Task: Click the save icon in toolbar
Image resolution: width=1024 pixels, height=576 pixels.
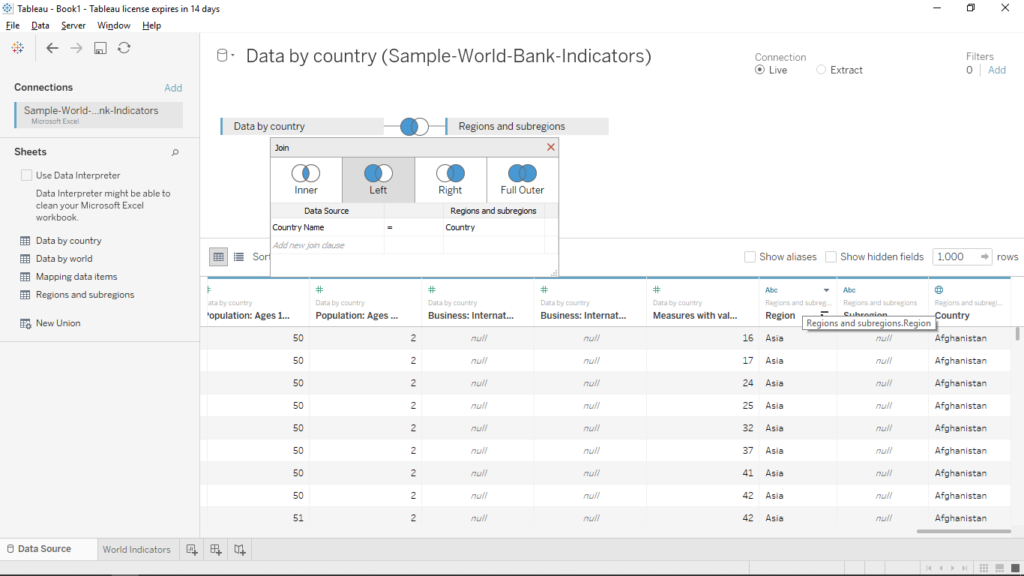Action: (100, 48)
